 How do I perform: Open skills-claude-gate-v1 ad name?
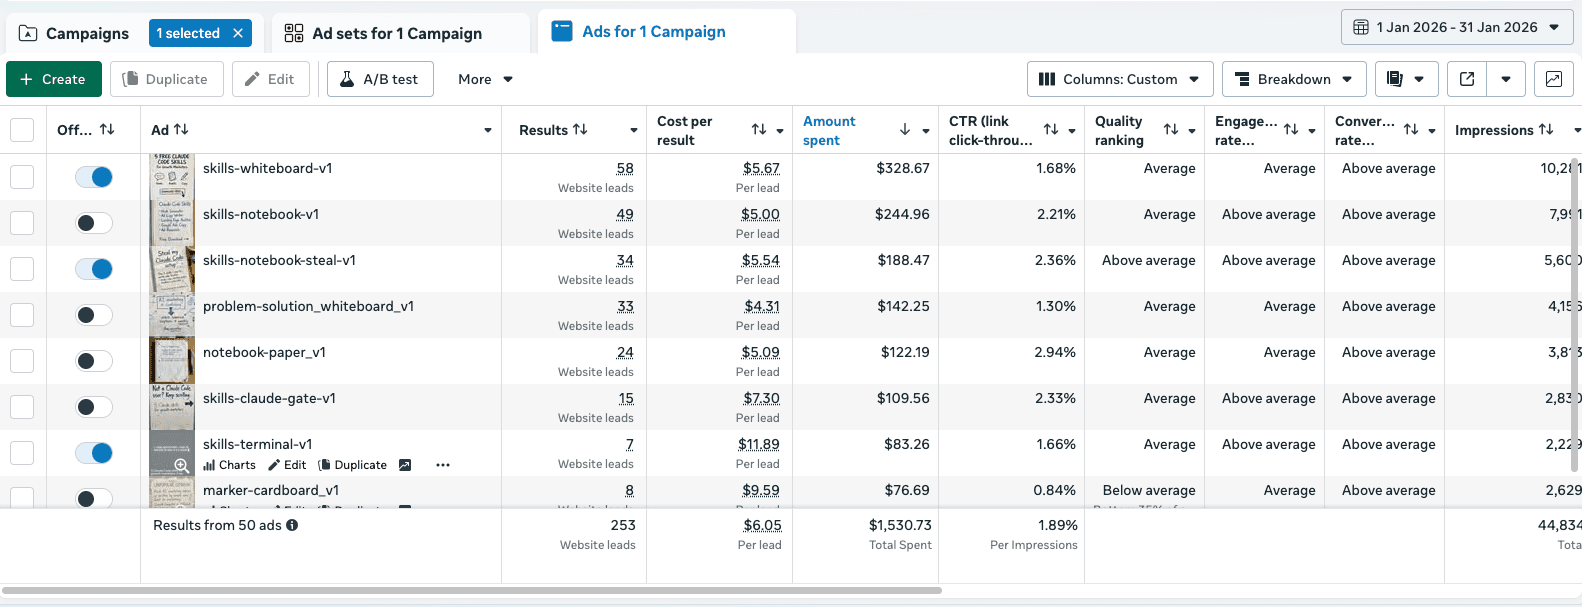point(269,398)
